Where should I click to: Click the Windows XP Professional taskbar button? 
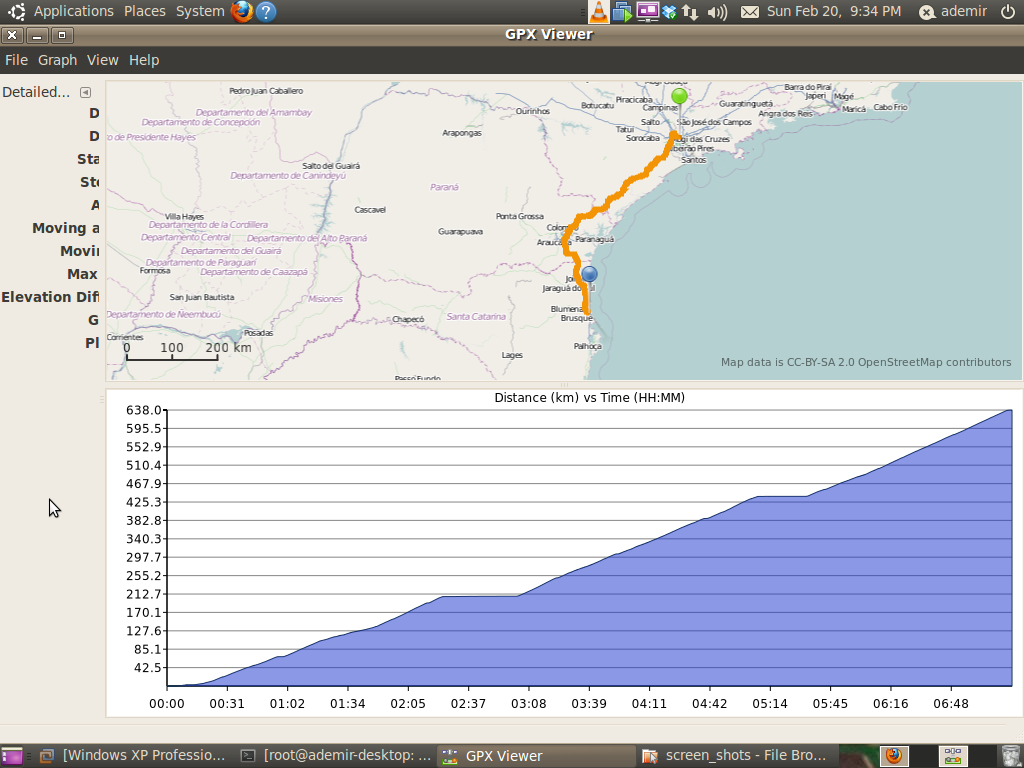pyautogui.click(x=134, y=756)
